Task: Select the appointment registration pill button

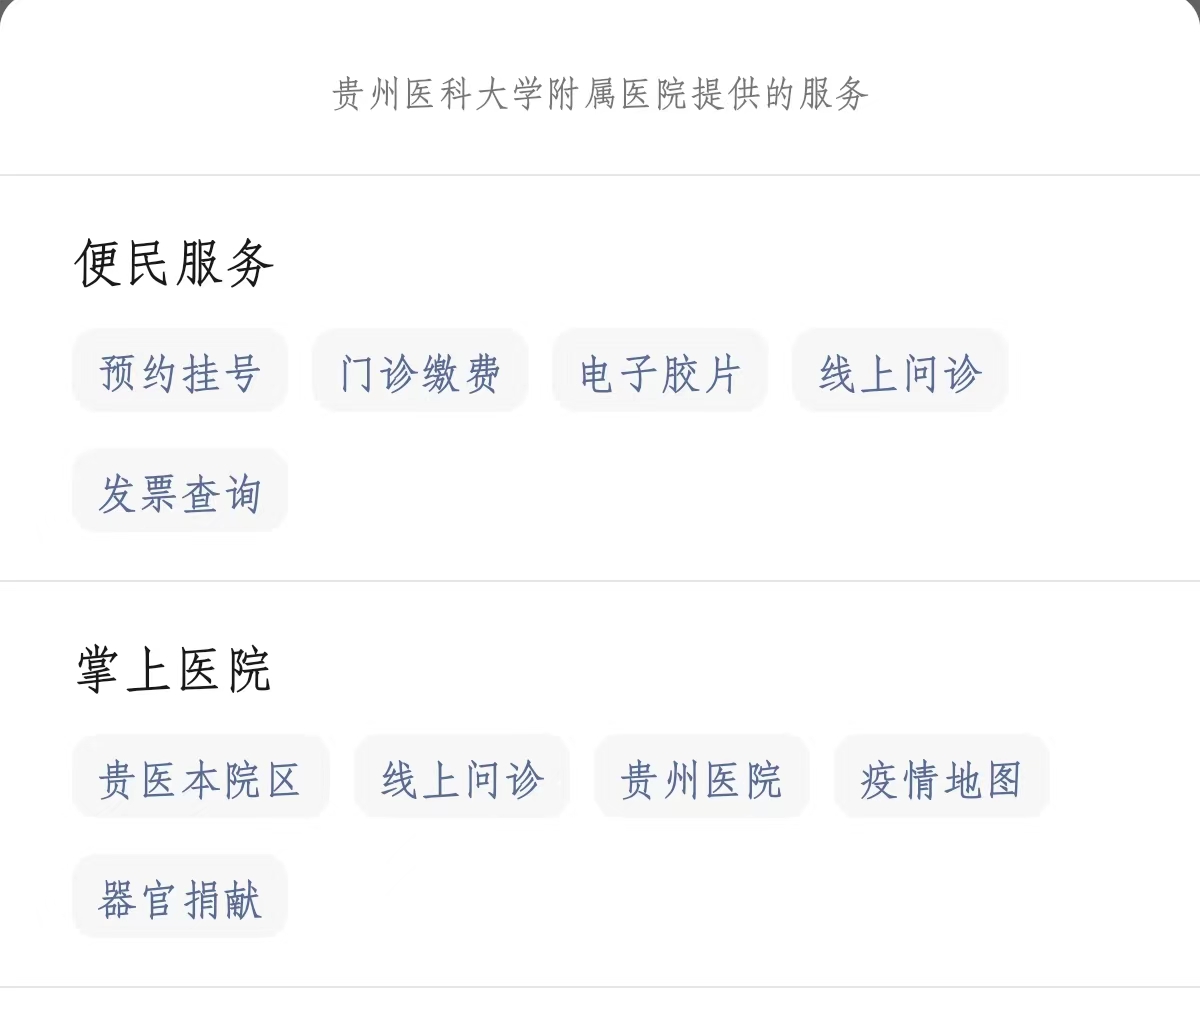Action: (x=180, y=370)
